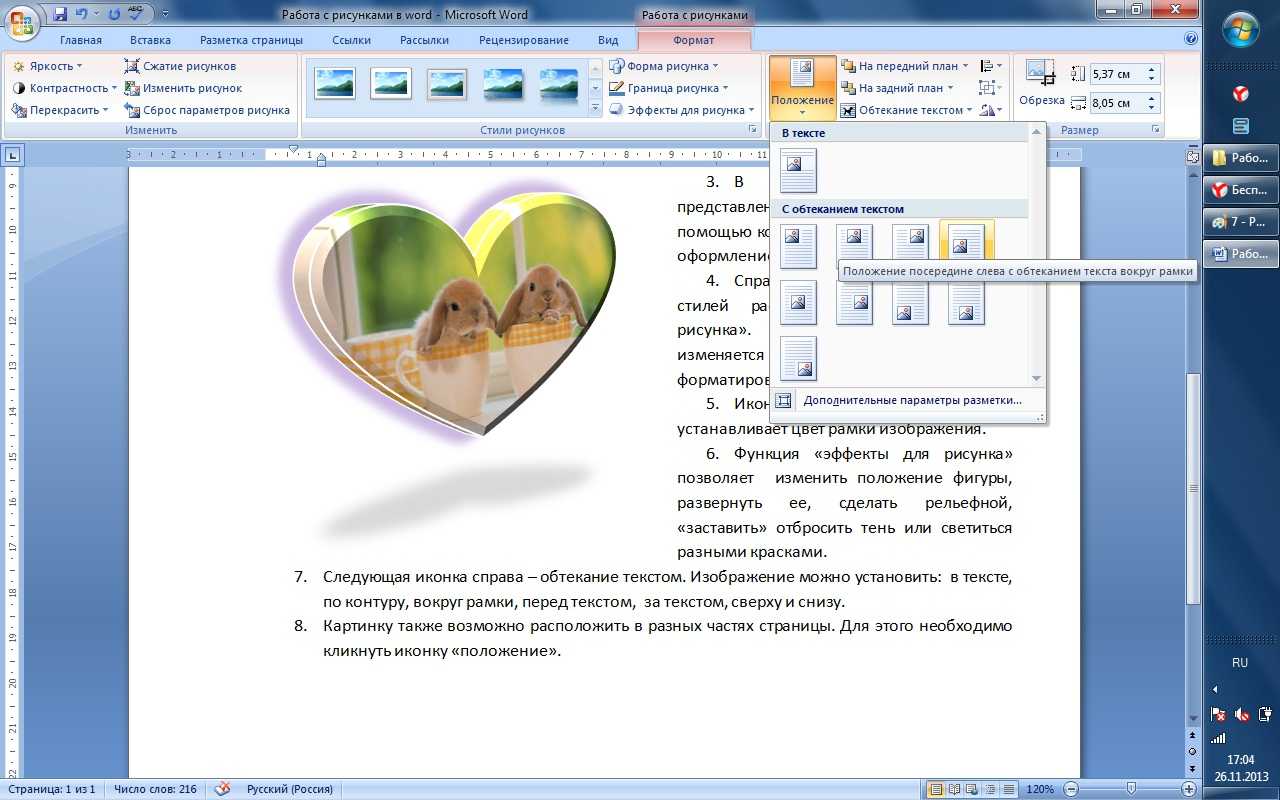
Task: Click Дополнительные параметры разметки... entry
Action: pos(913,400)
